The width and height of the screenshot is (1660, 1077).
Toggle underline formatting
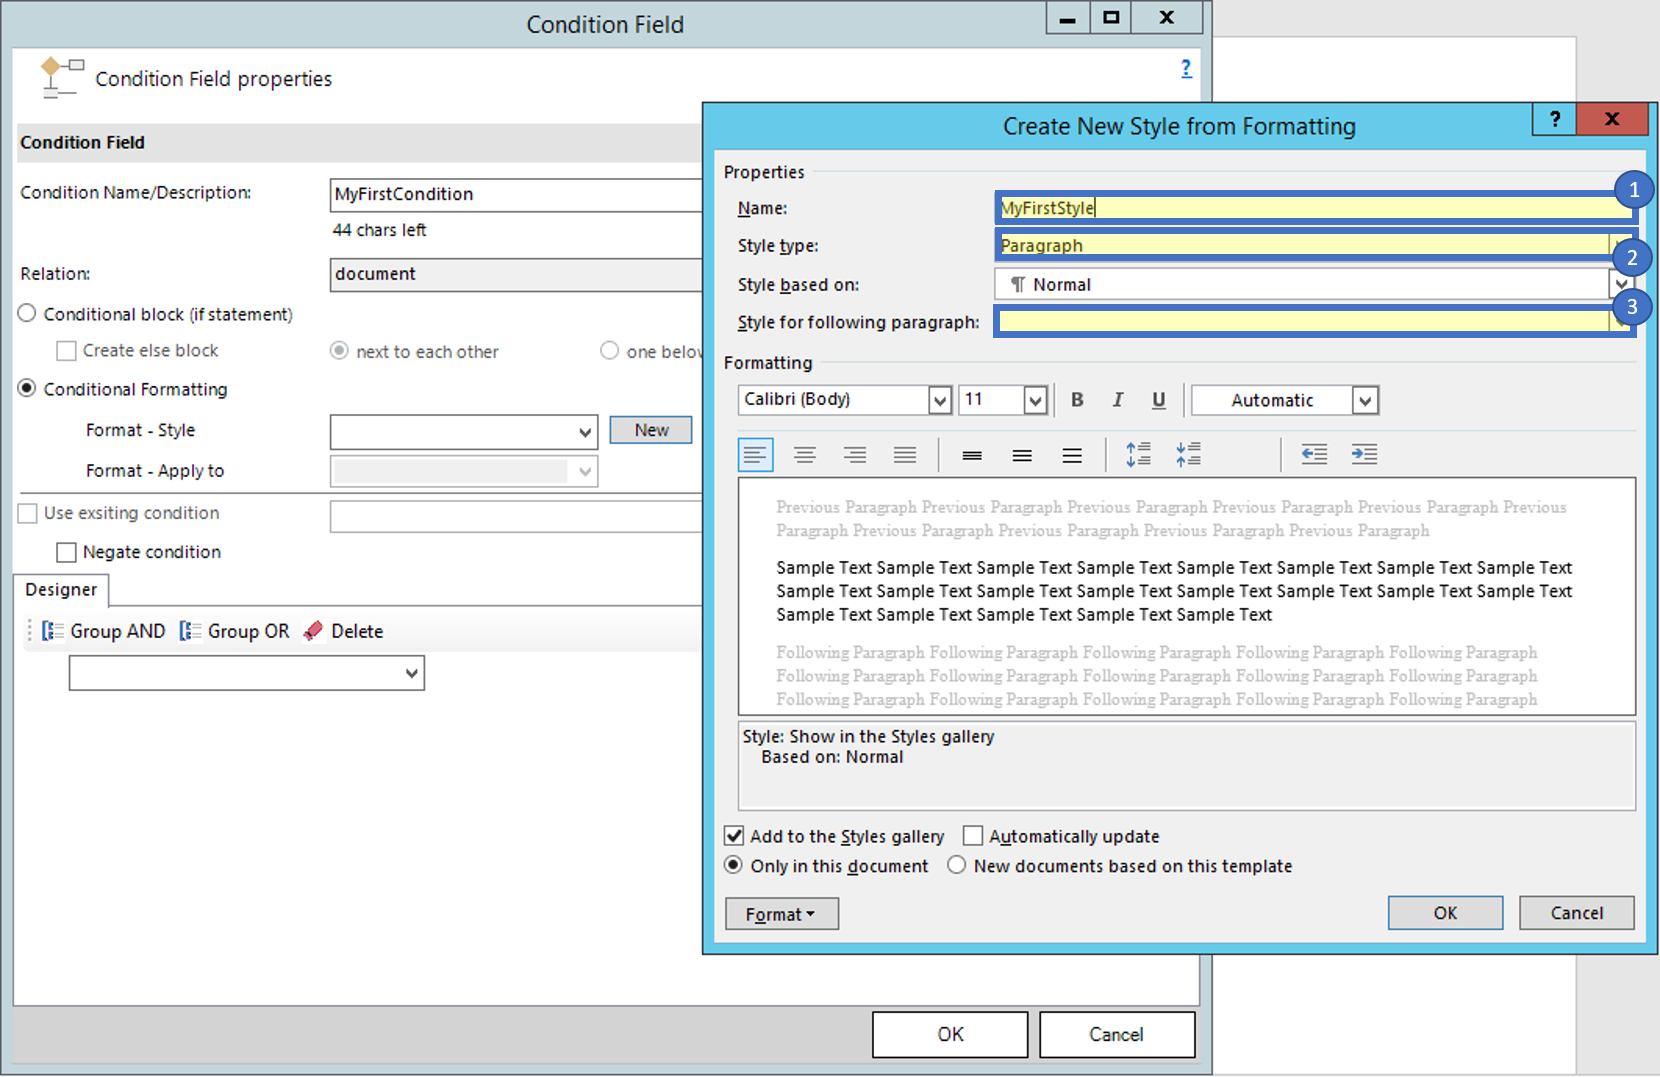click(1158, 399)
